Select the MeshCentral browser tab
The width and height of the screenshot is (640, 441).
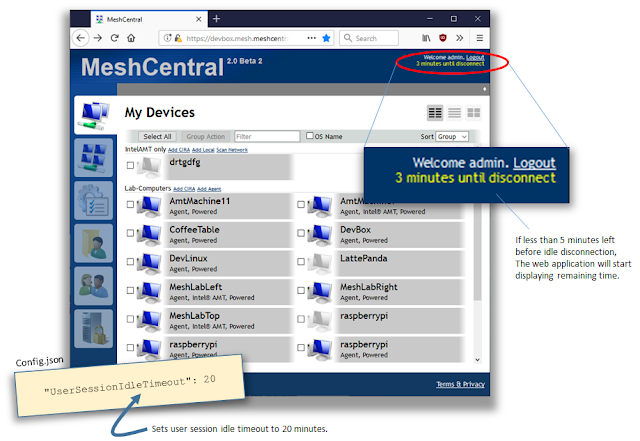(x=149, y=19)
